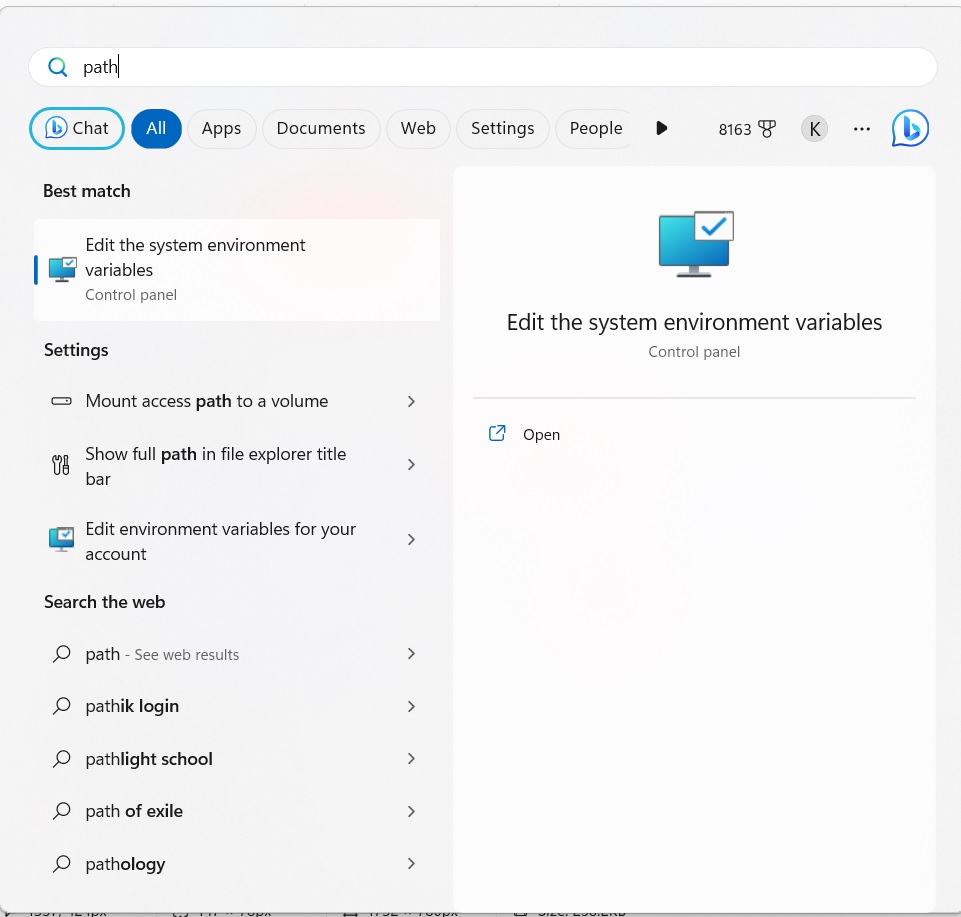The image size is (961, 917).
Task: Open 'Edit the system environment variables' best match
Action: 237,270
